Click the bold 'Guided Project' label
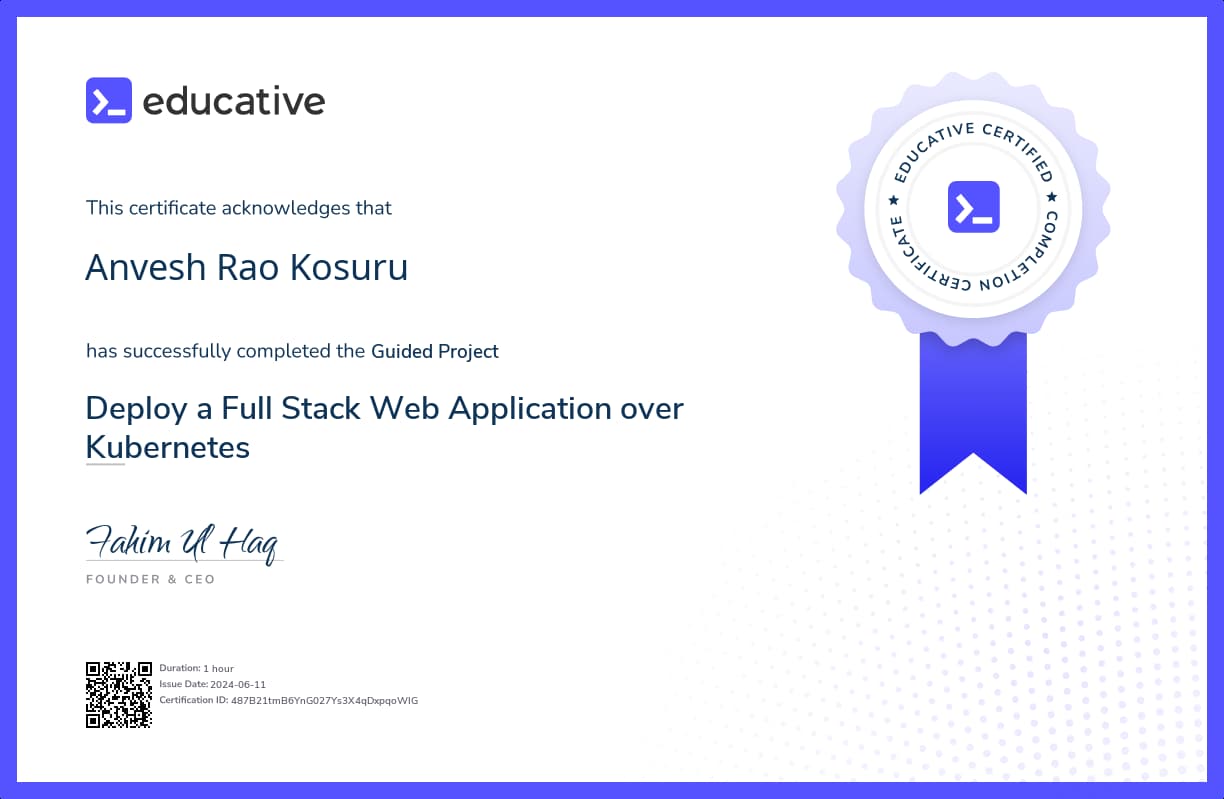The image size is (1224, 799). tap(435, 351)
